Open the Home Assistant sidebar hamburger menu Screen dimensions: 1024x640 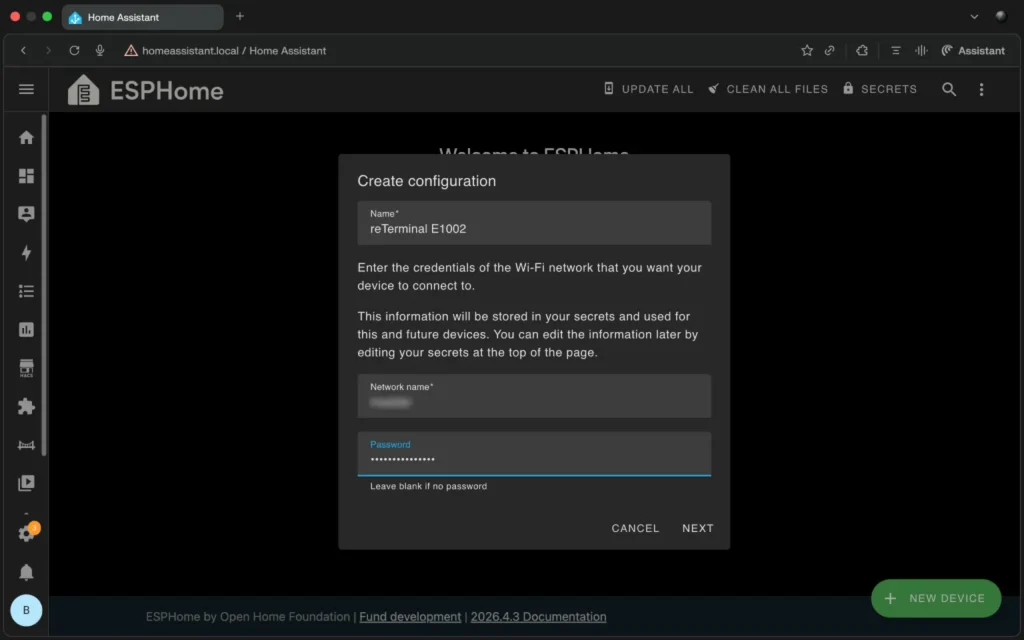click(x=26, y=89)
